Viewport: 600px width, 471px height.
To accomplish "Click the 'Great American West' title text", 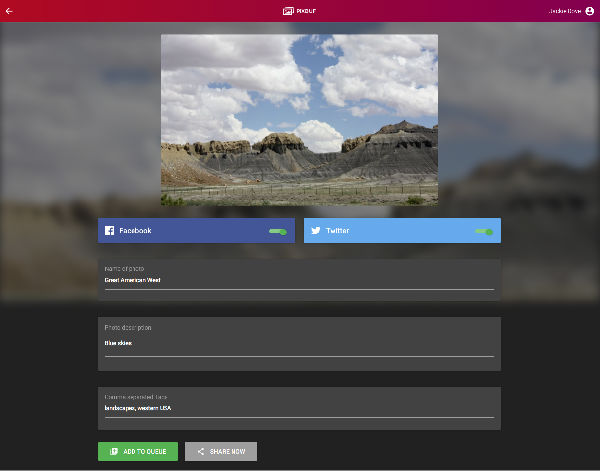I will 132,281.
